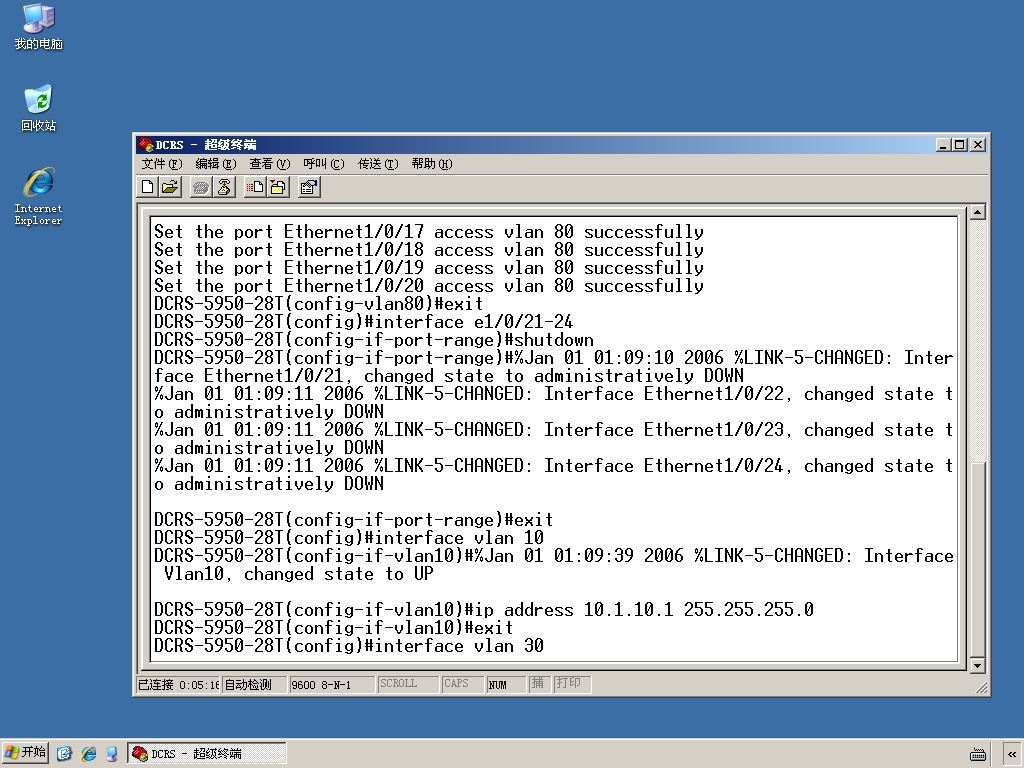Image resolution: width=1024 pixels, height=768 pixels.
Task: Select the Internet Explorer desktop icon
Action: [x=39, y=197]
